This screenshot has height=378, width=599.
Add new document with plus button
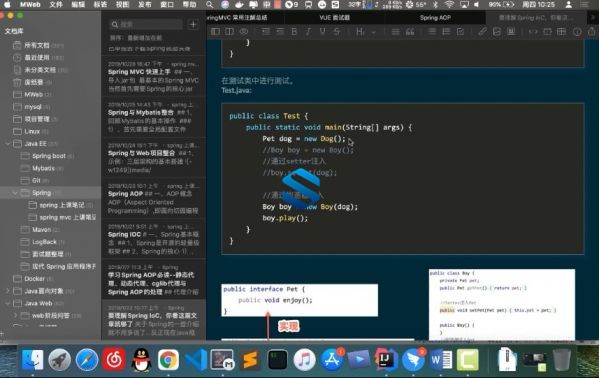(193, 24)
